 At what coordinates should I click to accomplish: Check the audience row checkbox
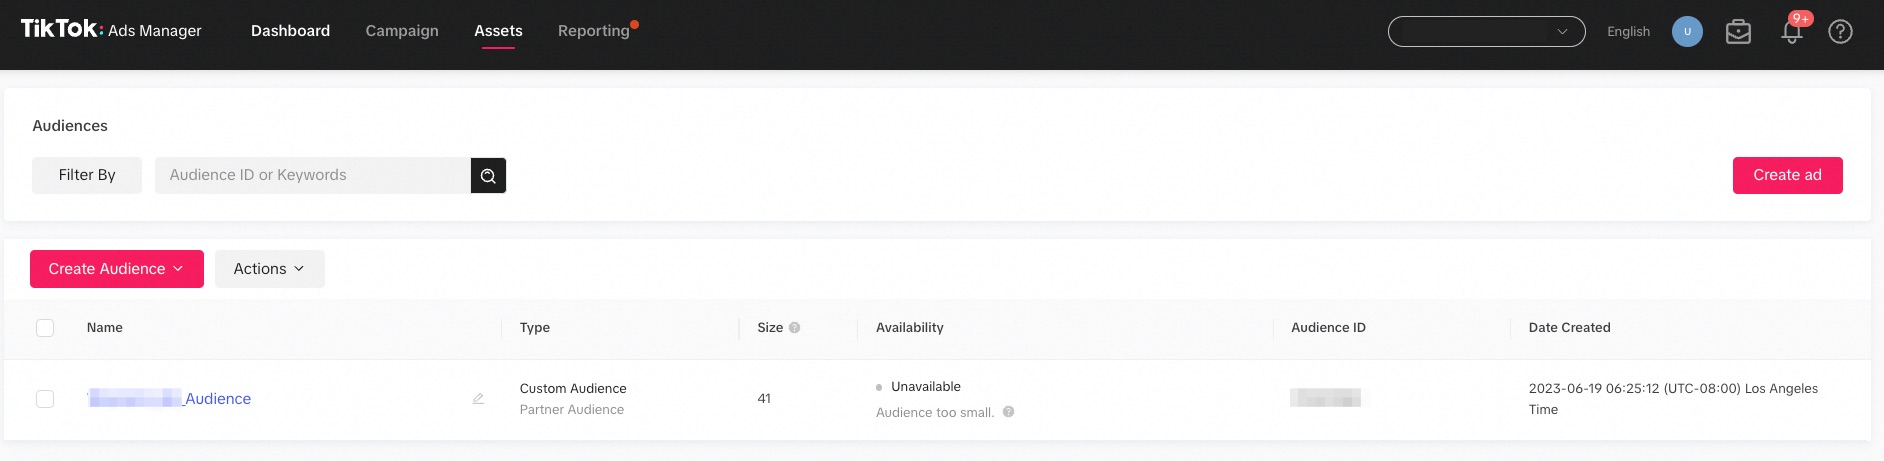(x=45, y=399)
